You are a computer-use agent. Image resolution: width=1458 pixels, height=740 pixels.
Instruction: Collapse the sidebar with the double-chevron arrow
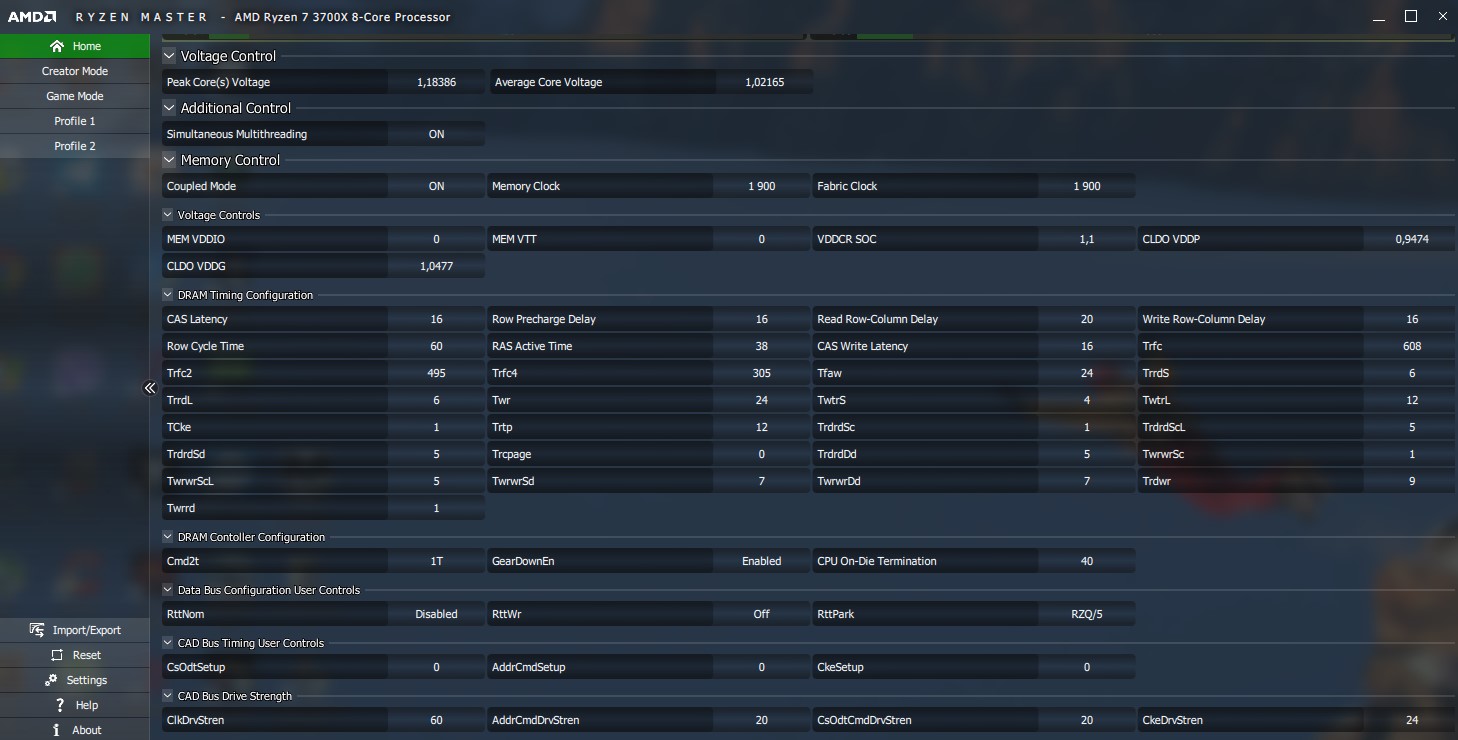(150, 388)
